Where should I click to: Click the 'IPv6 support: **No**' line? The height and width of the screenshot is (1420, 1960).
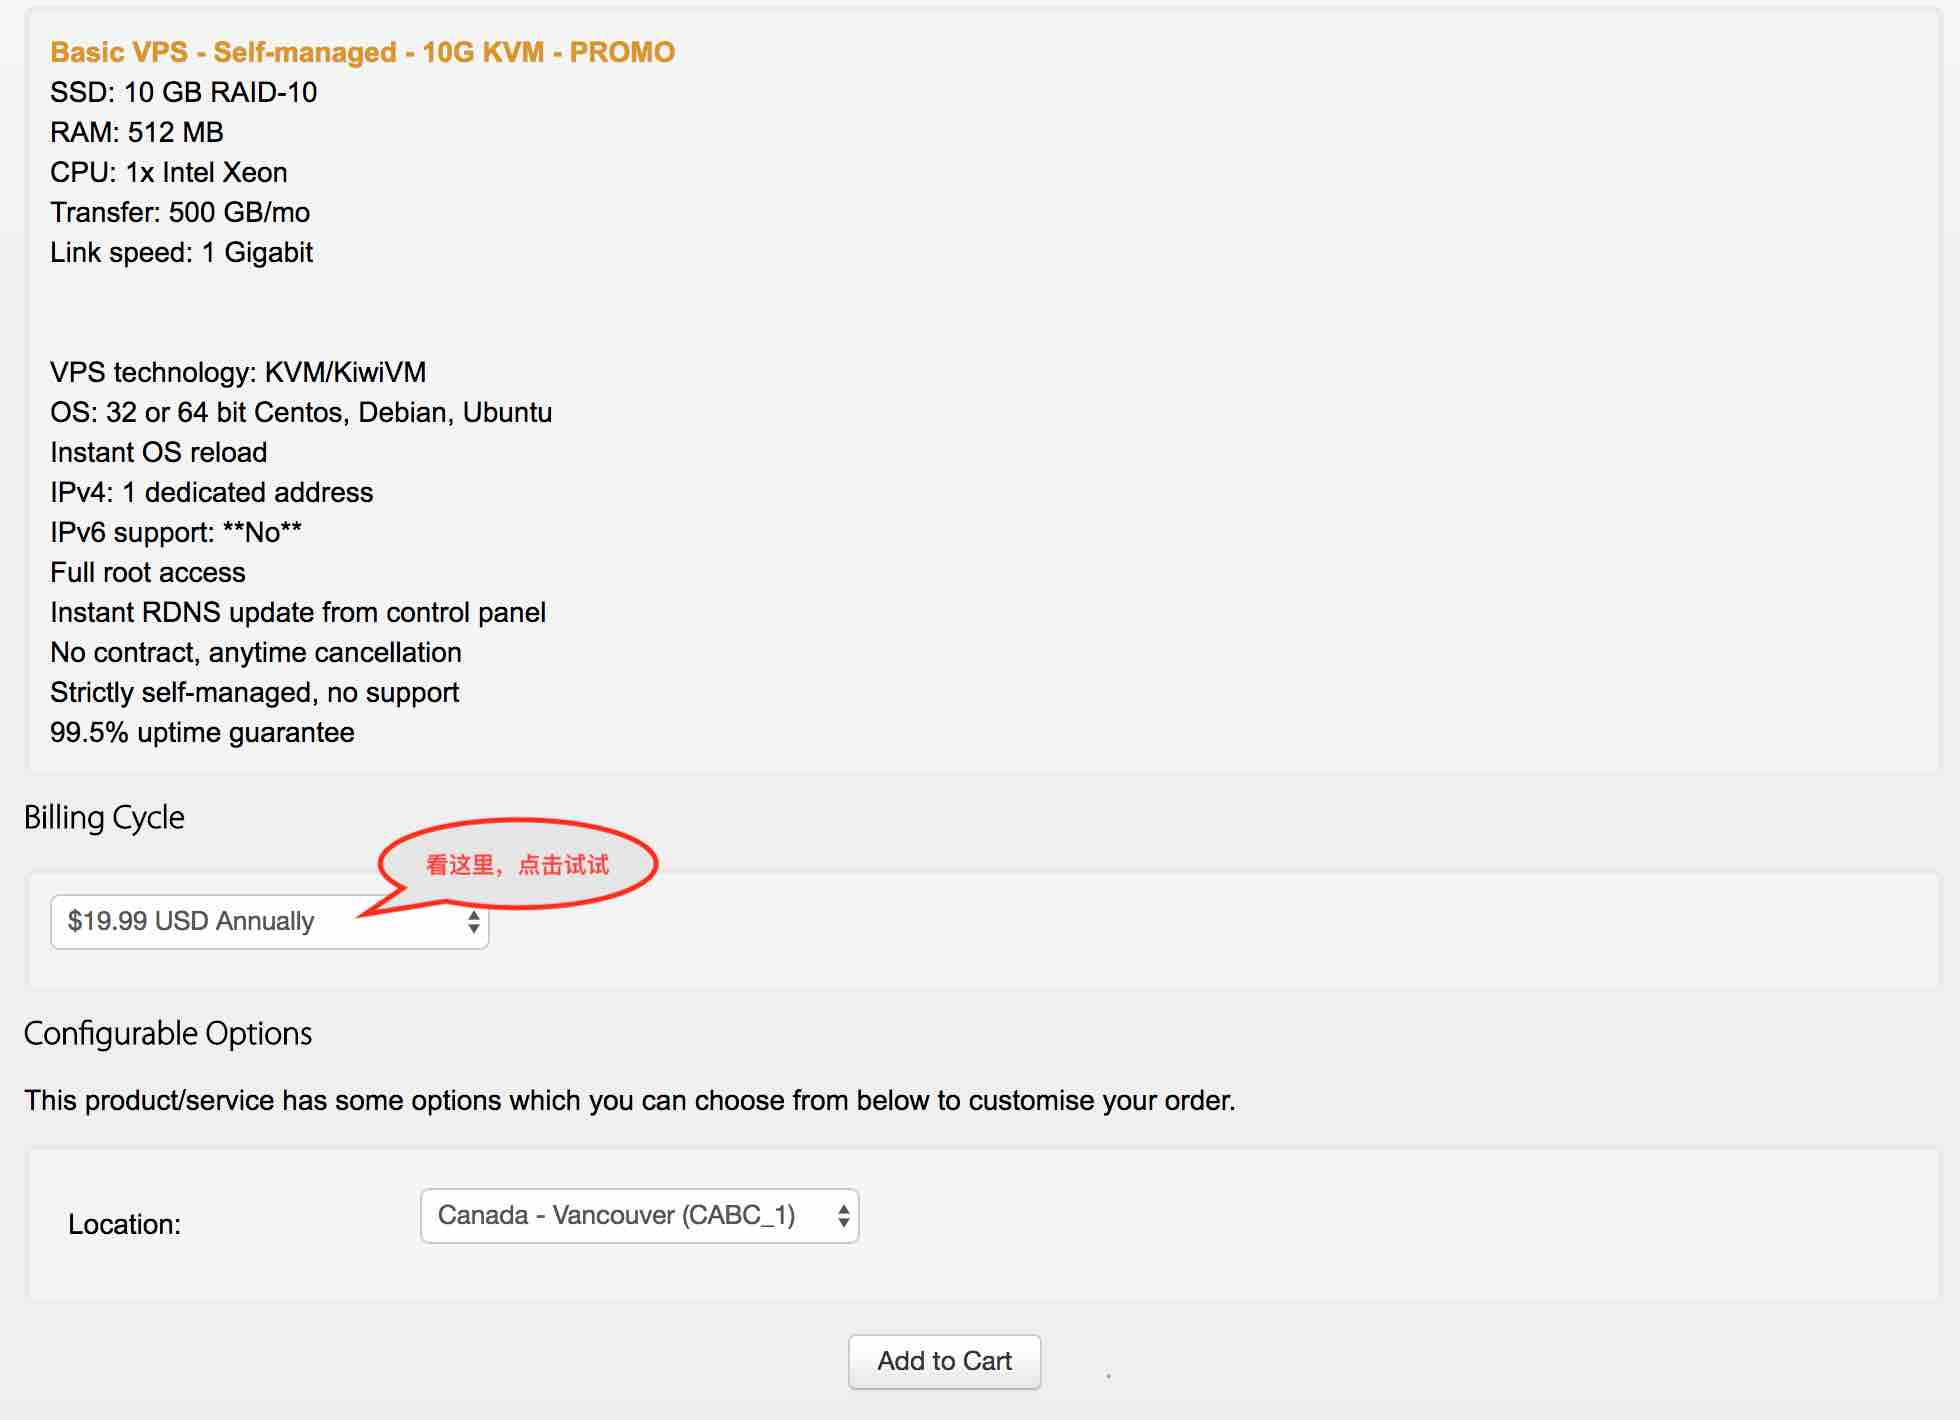pos(176,532)
